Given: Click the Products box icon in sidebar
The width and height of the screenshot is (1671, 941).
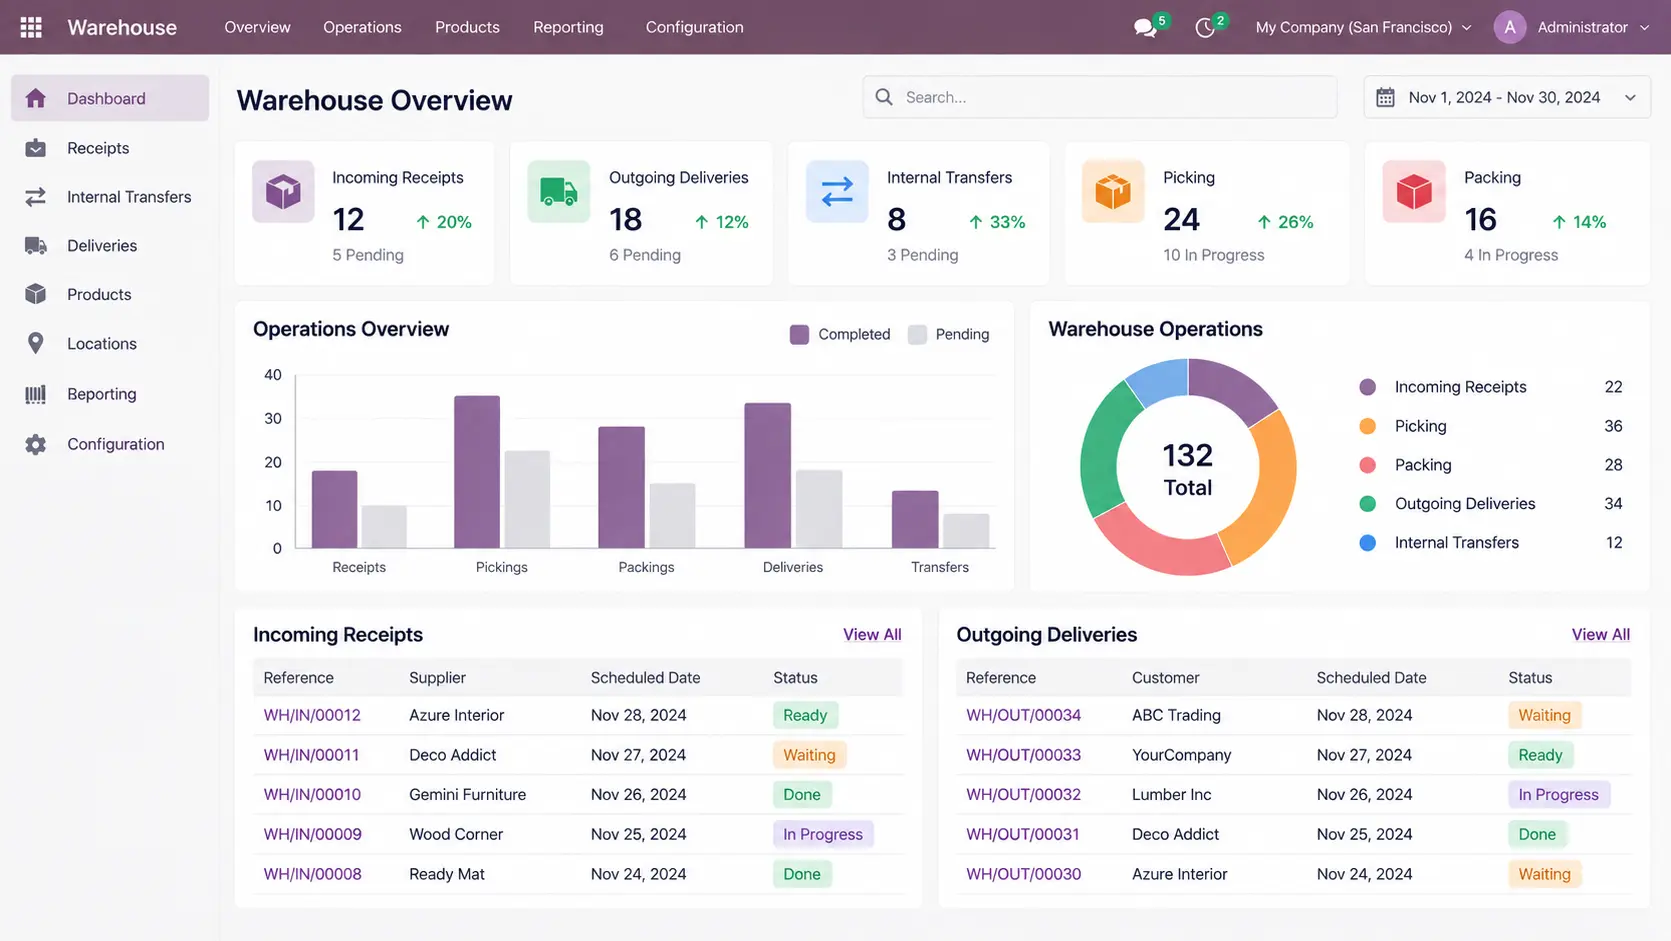Looking at the screenshot, I should click(x=36, y=294).
